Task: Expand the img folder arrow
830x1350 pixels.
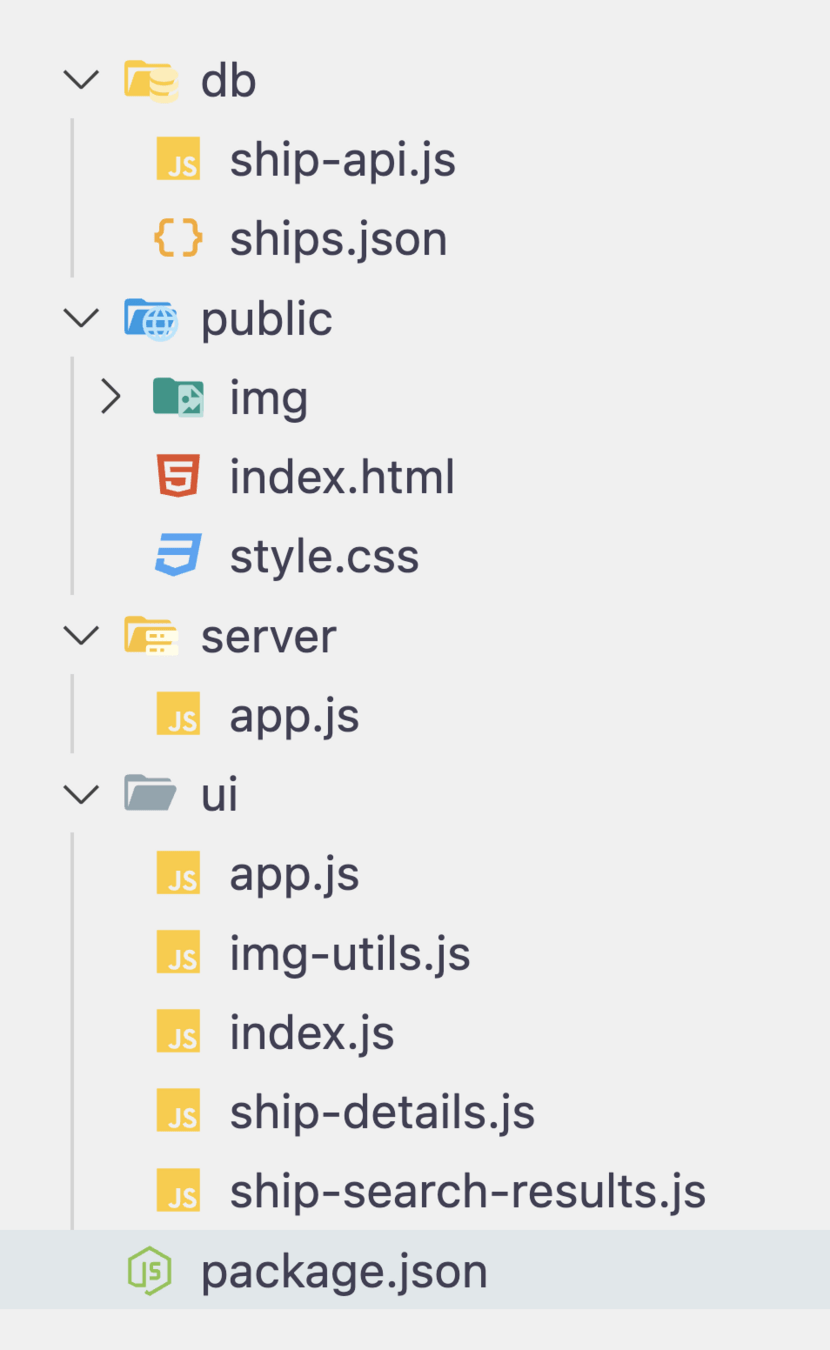Action: (x=111, y=398)
